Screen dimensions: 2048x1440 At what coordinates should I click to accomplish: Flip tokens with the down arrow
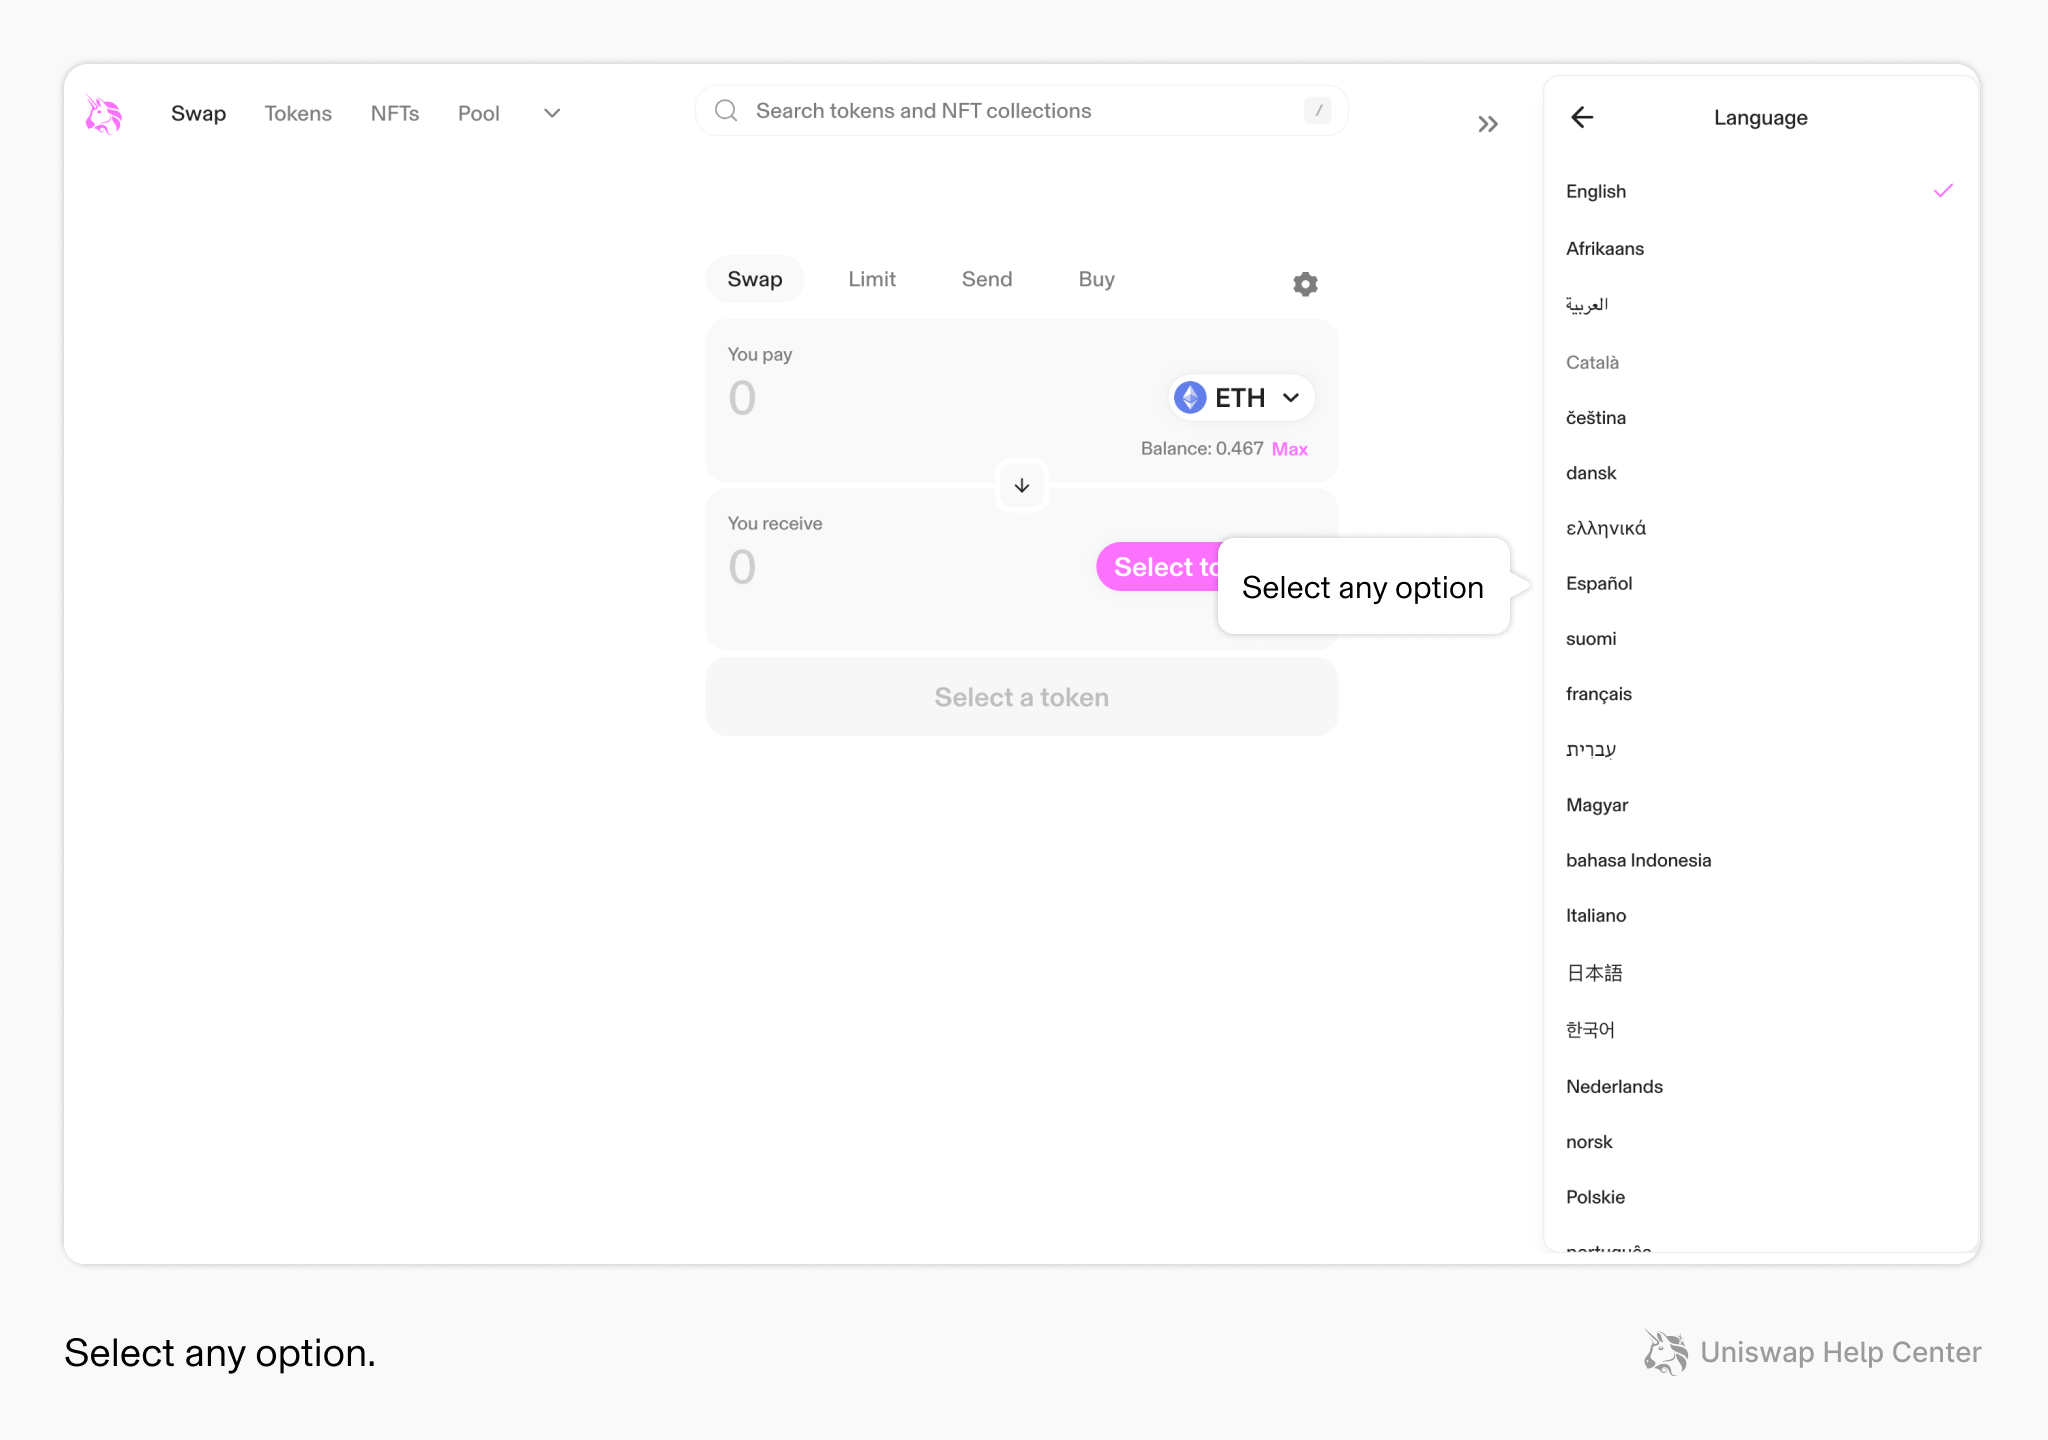(1022, 485)
